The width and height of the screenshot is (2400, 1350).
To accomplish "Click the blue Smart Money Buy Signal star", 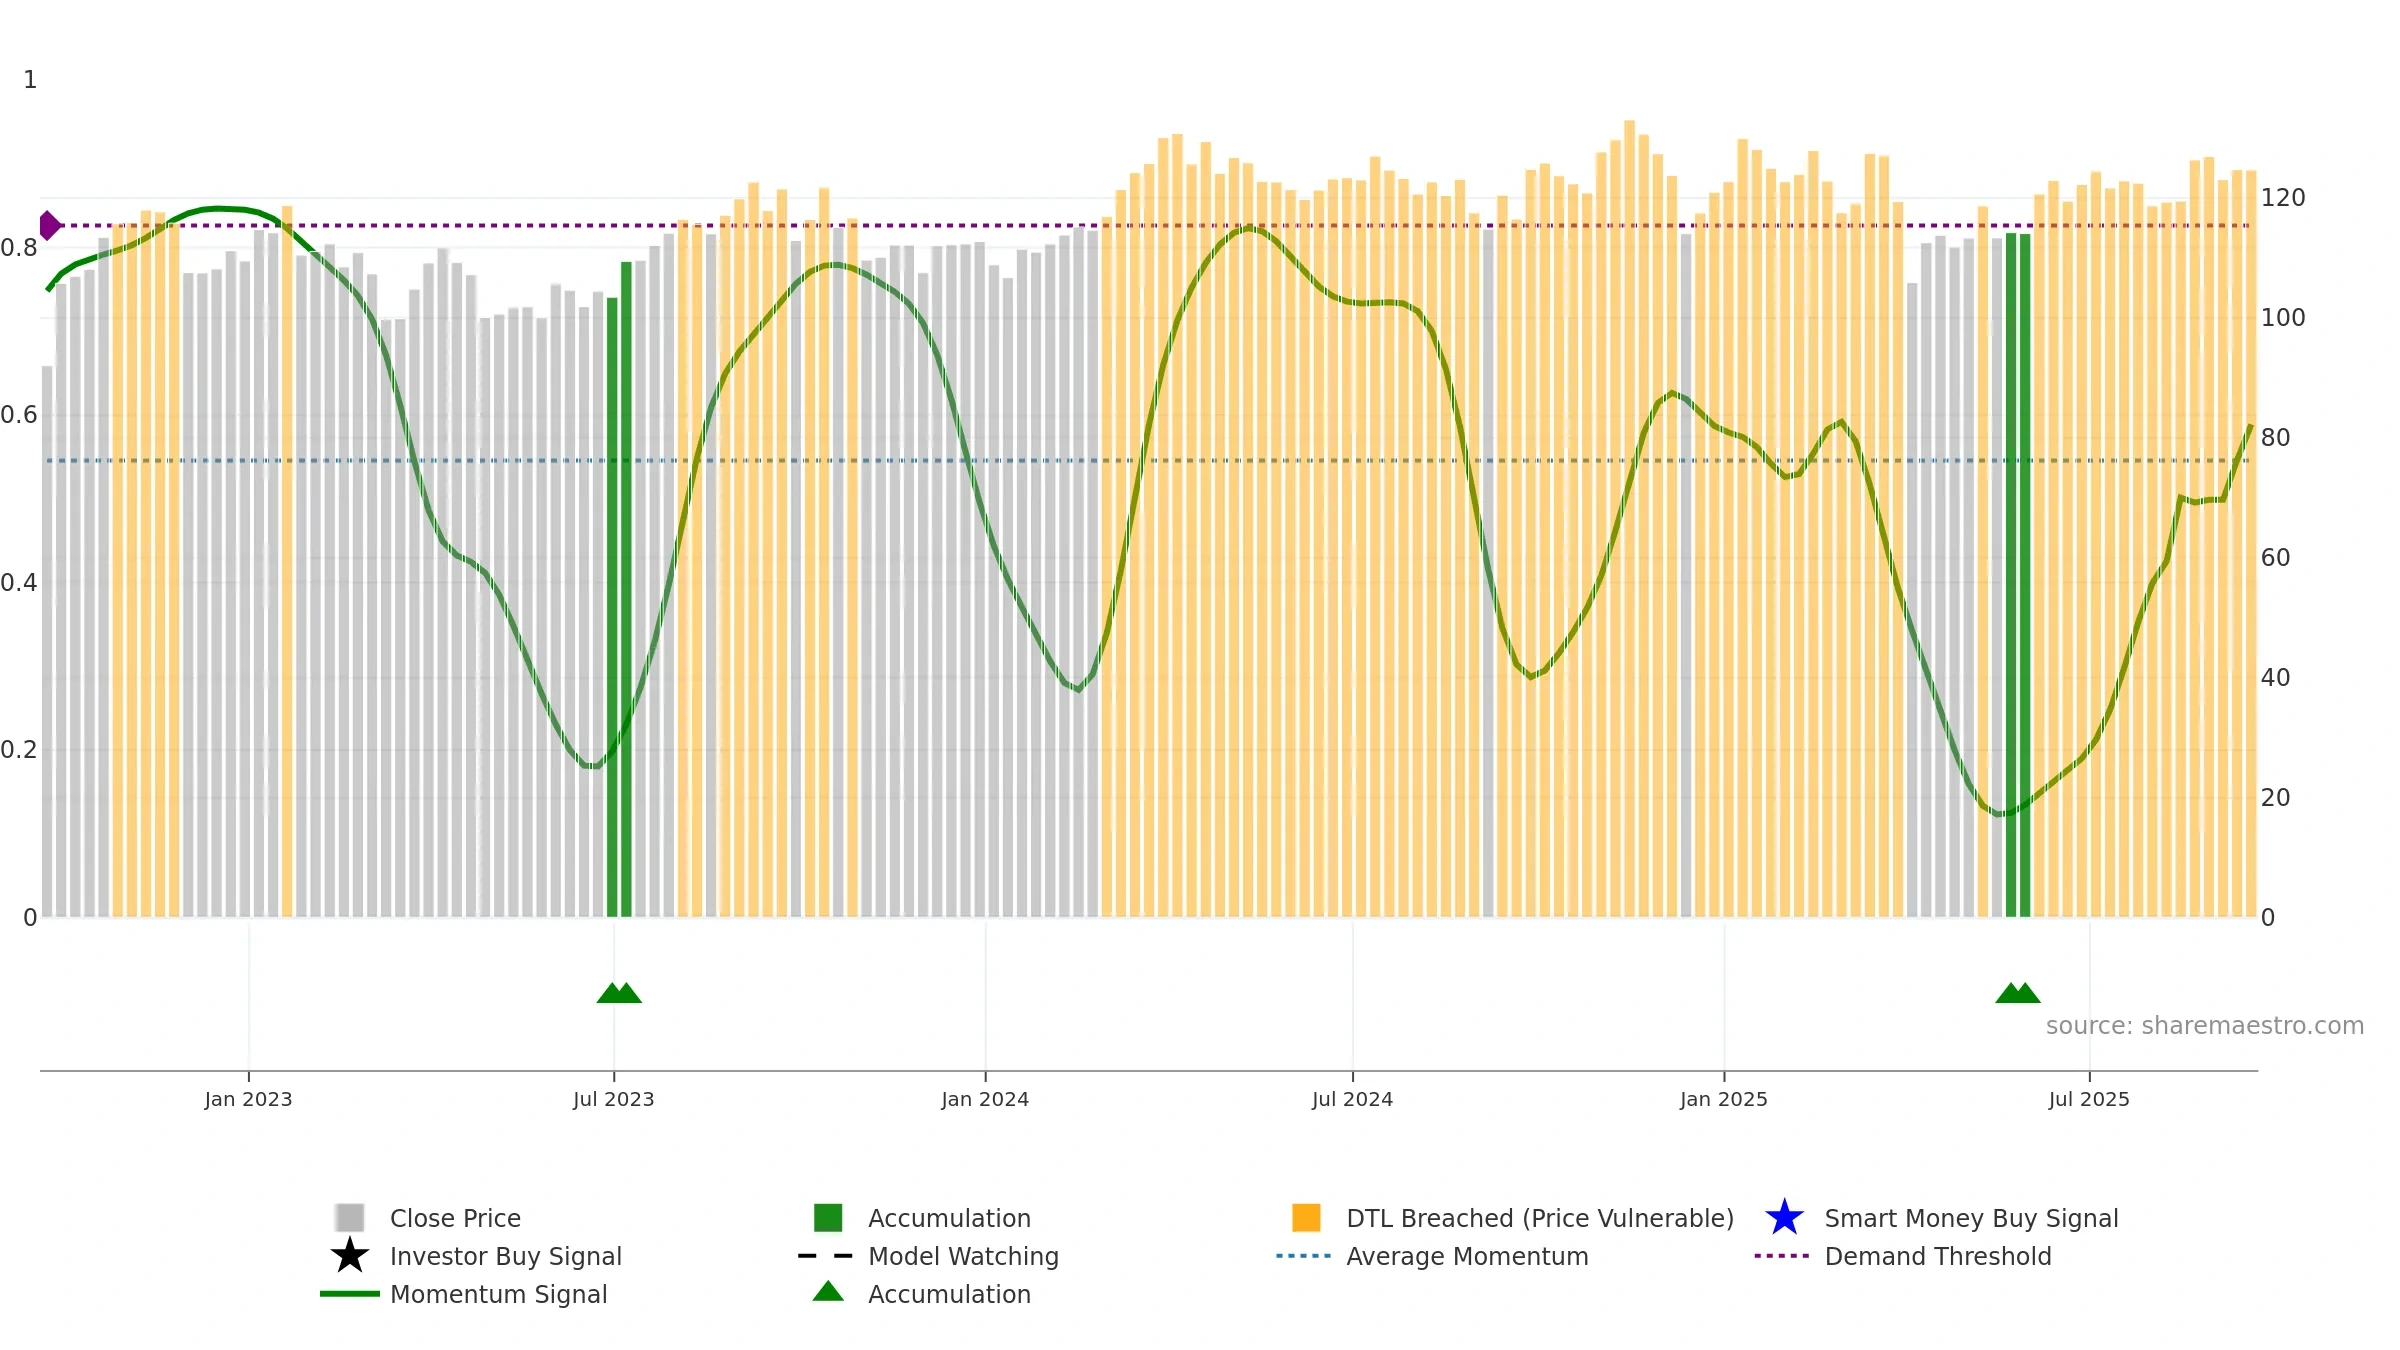I will point(1784,1217).
